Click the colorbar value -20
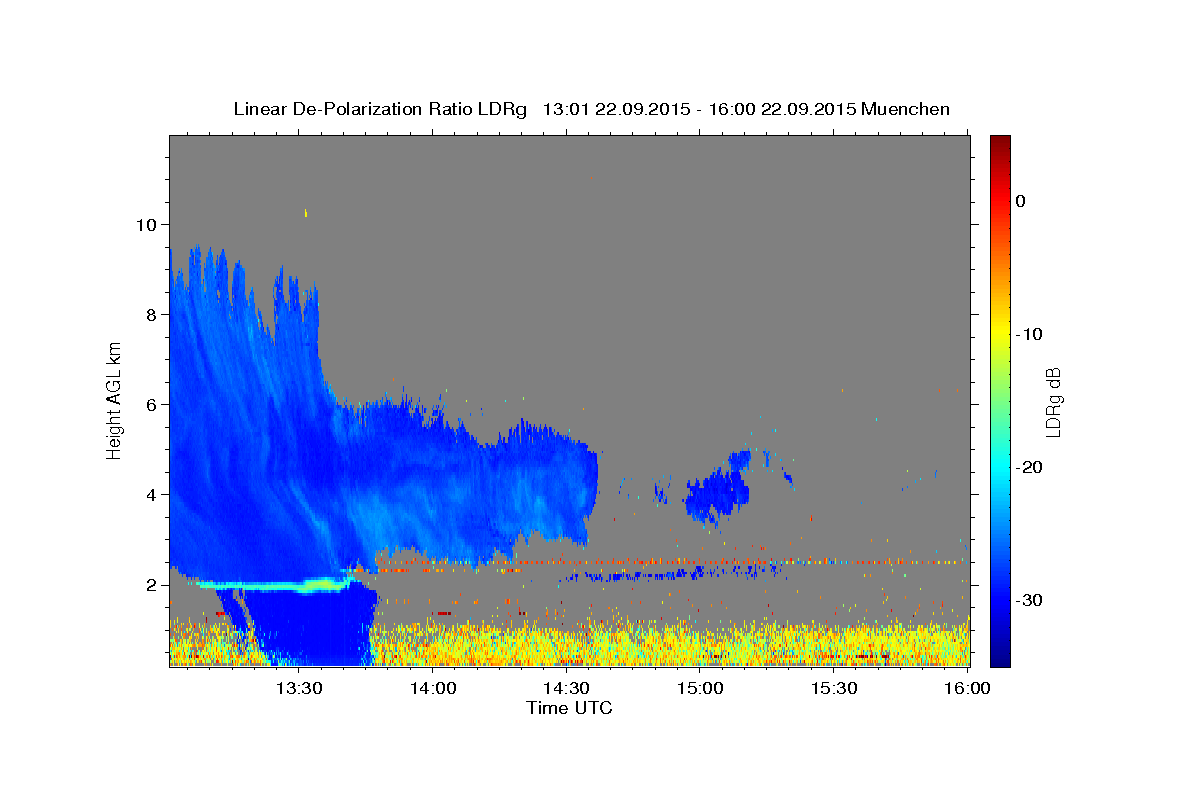 point(1028,467)
